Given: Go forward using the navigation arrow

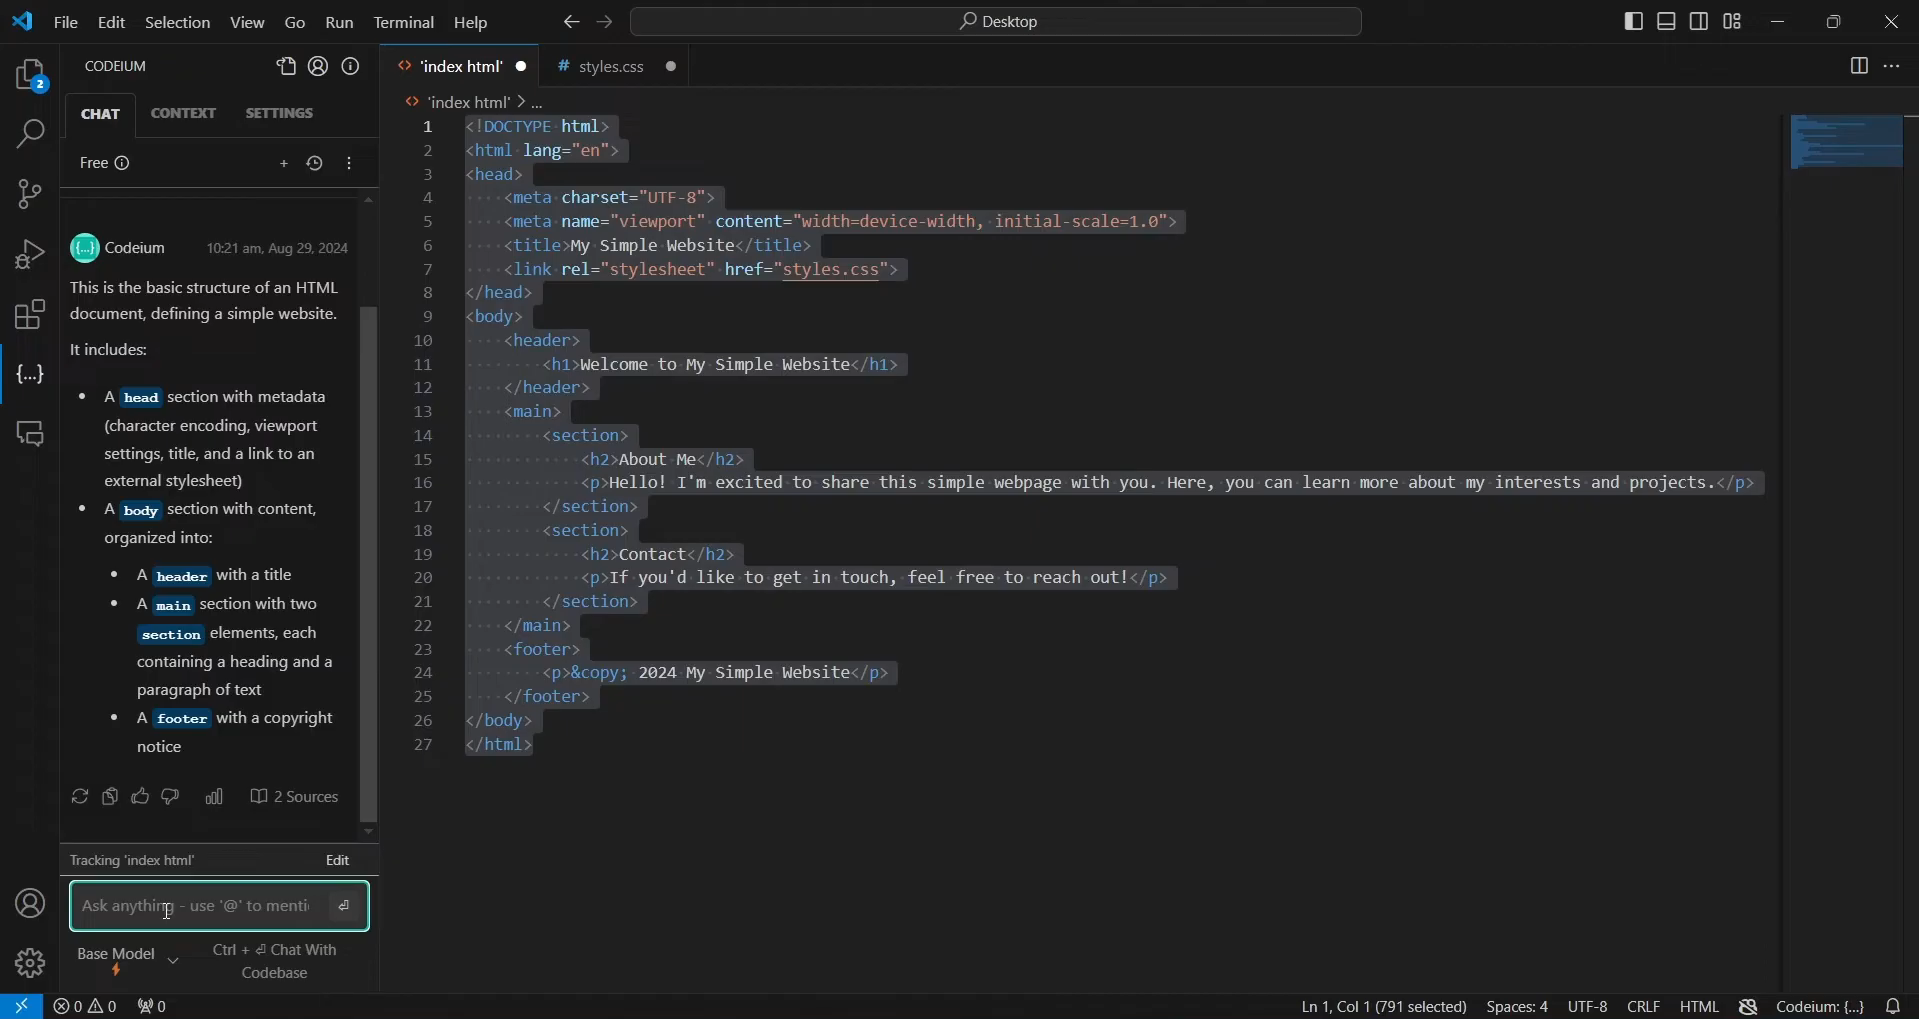Looking at the screenshot, I should point(606,22).
